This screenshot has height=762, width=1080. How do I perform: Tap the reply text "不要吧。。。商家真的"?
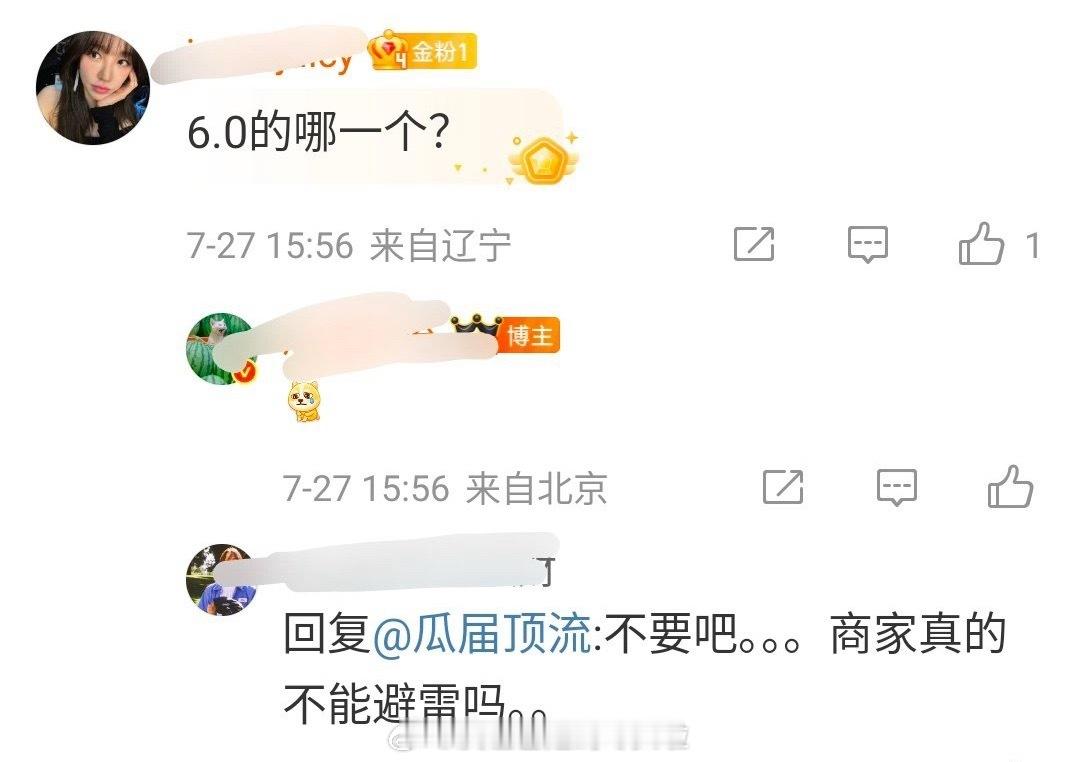tap(804, 634)
